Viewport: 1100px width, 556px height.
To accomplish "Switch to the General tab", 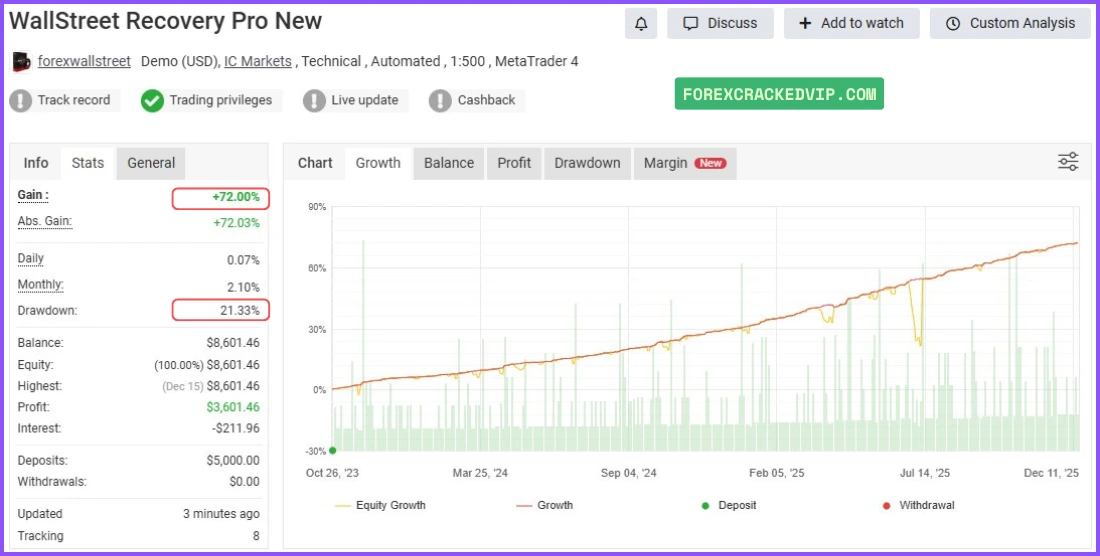I will pyautogui.click(x=151, y=163).
